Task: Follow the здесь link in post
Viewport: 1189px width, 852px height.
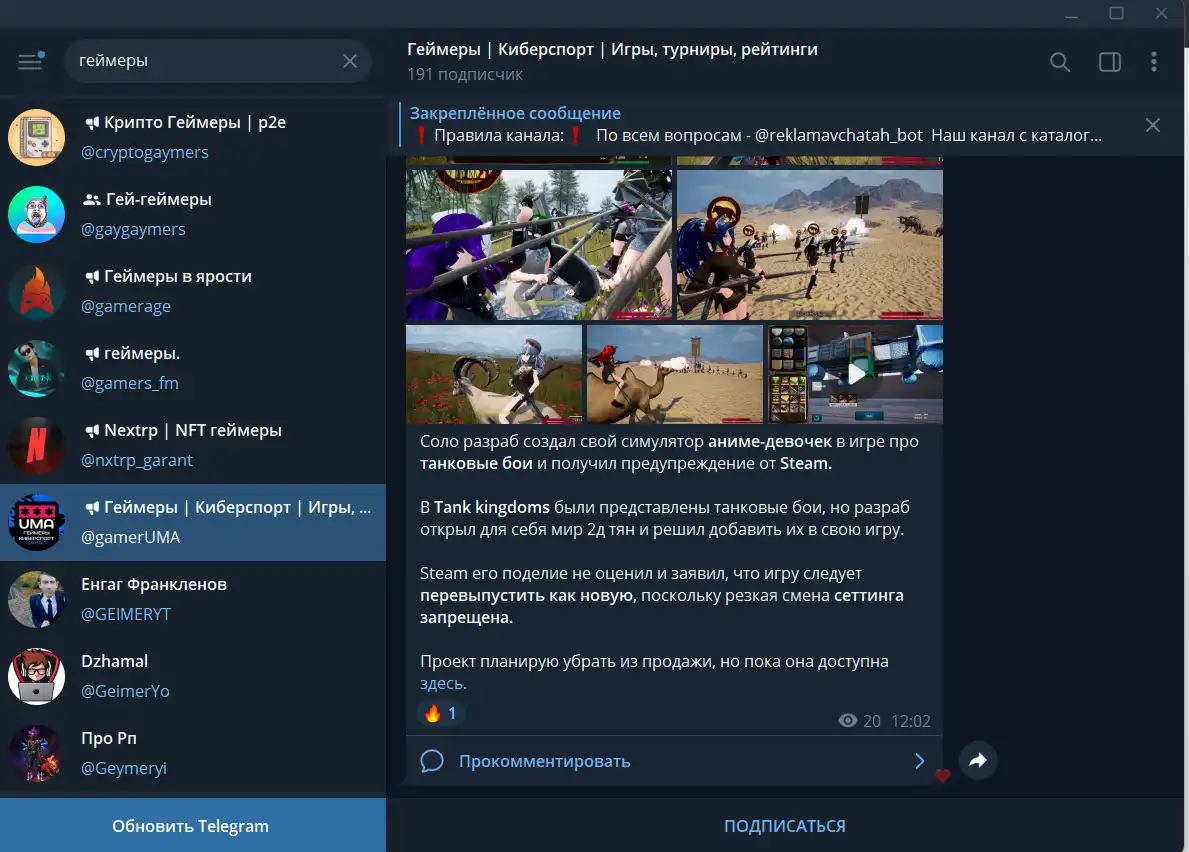Action: coord(443,683)
